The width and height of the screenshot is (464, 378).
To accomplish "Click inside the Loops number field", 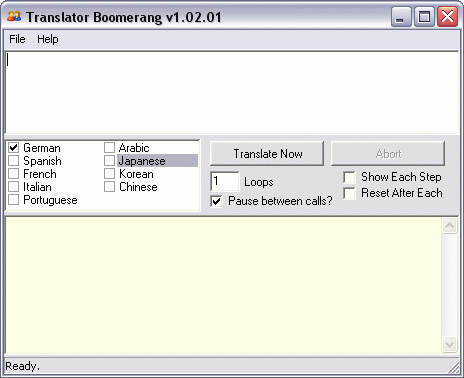I will pos(225,181).
